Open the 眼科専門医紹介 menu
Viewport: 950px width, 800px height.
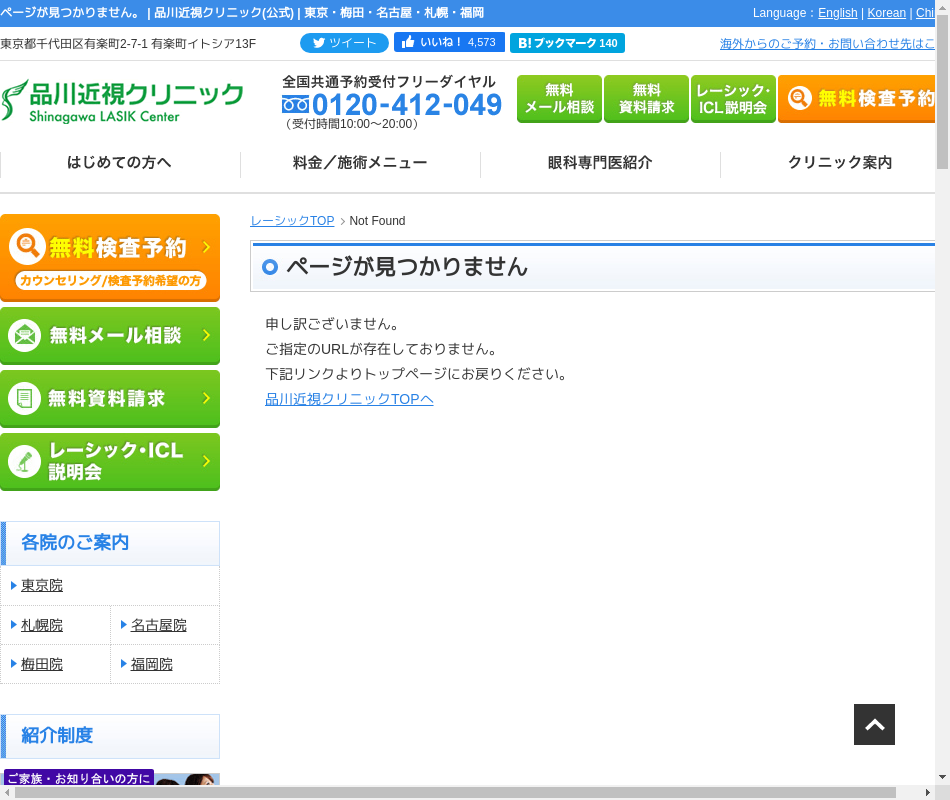[x=600, y=162]
